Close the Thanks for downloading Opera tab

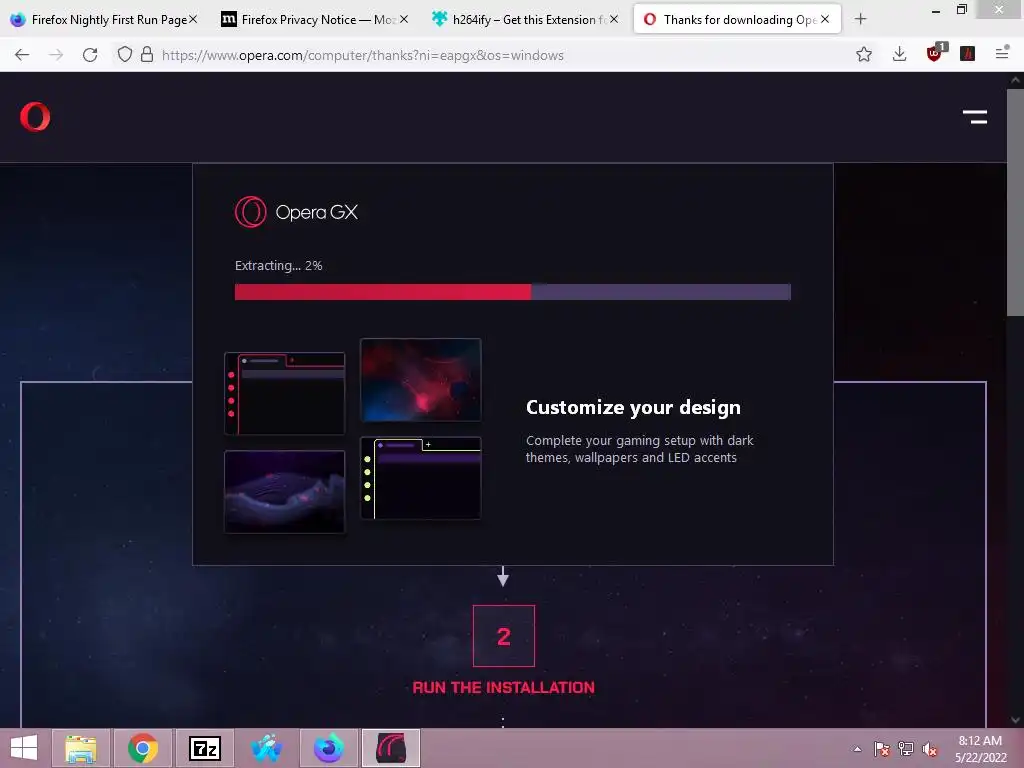coord(825,20)
